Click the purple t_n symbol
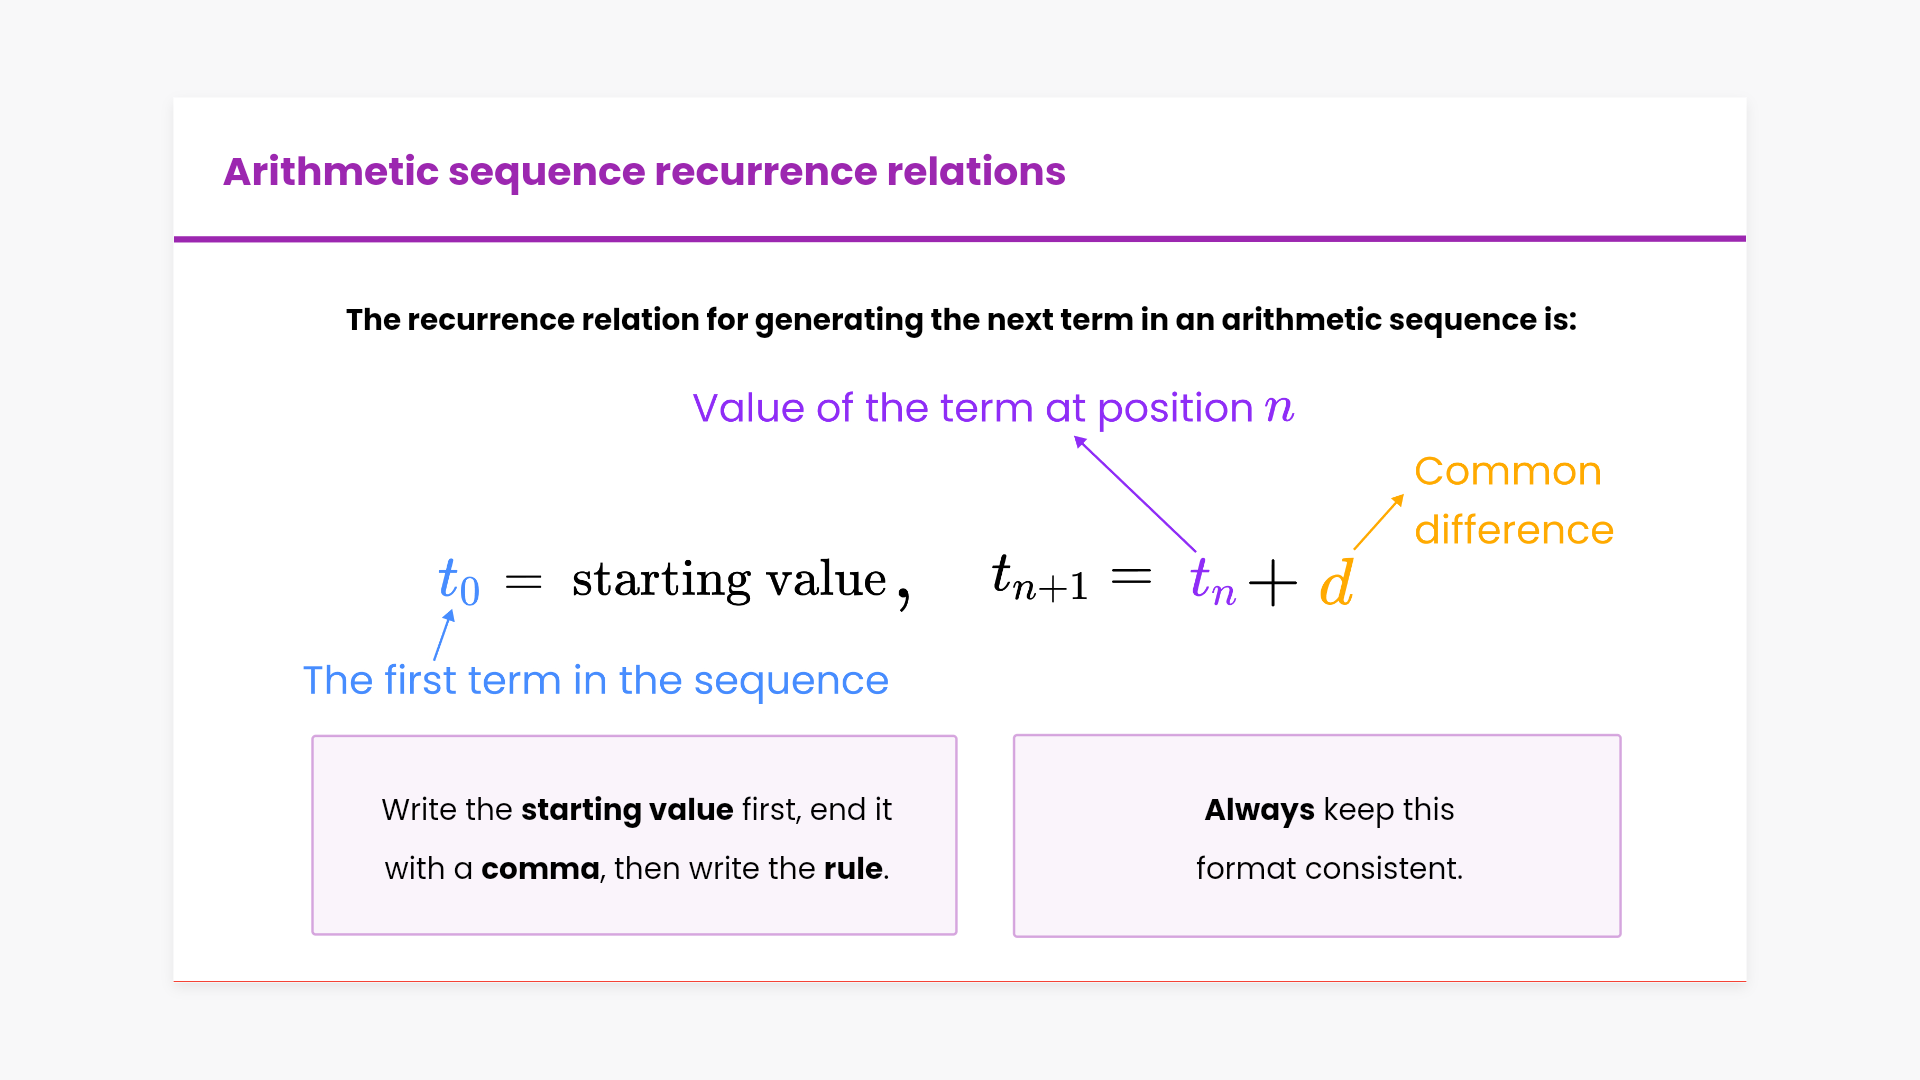The image size is (1920, 1080). click(1212, 582)
